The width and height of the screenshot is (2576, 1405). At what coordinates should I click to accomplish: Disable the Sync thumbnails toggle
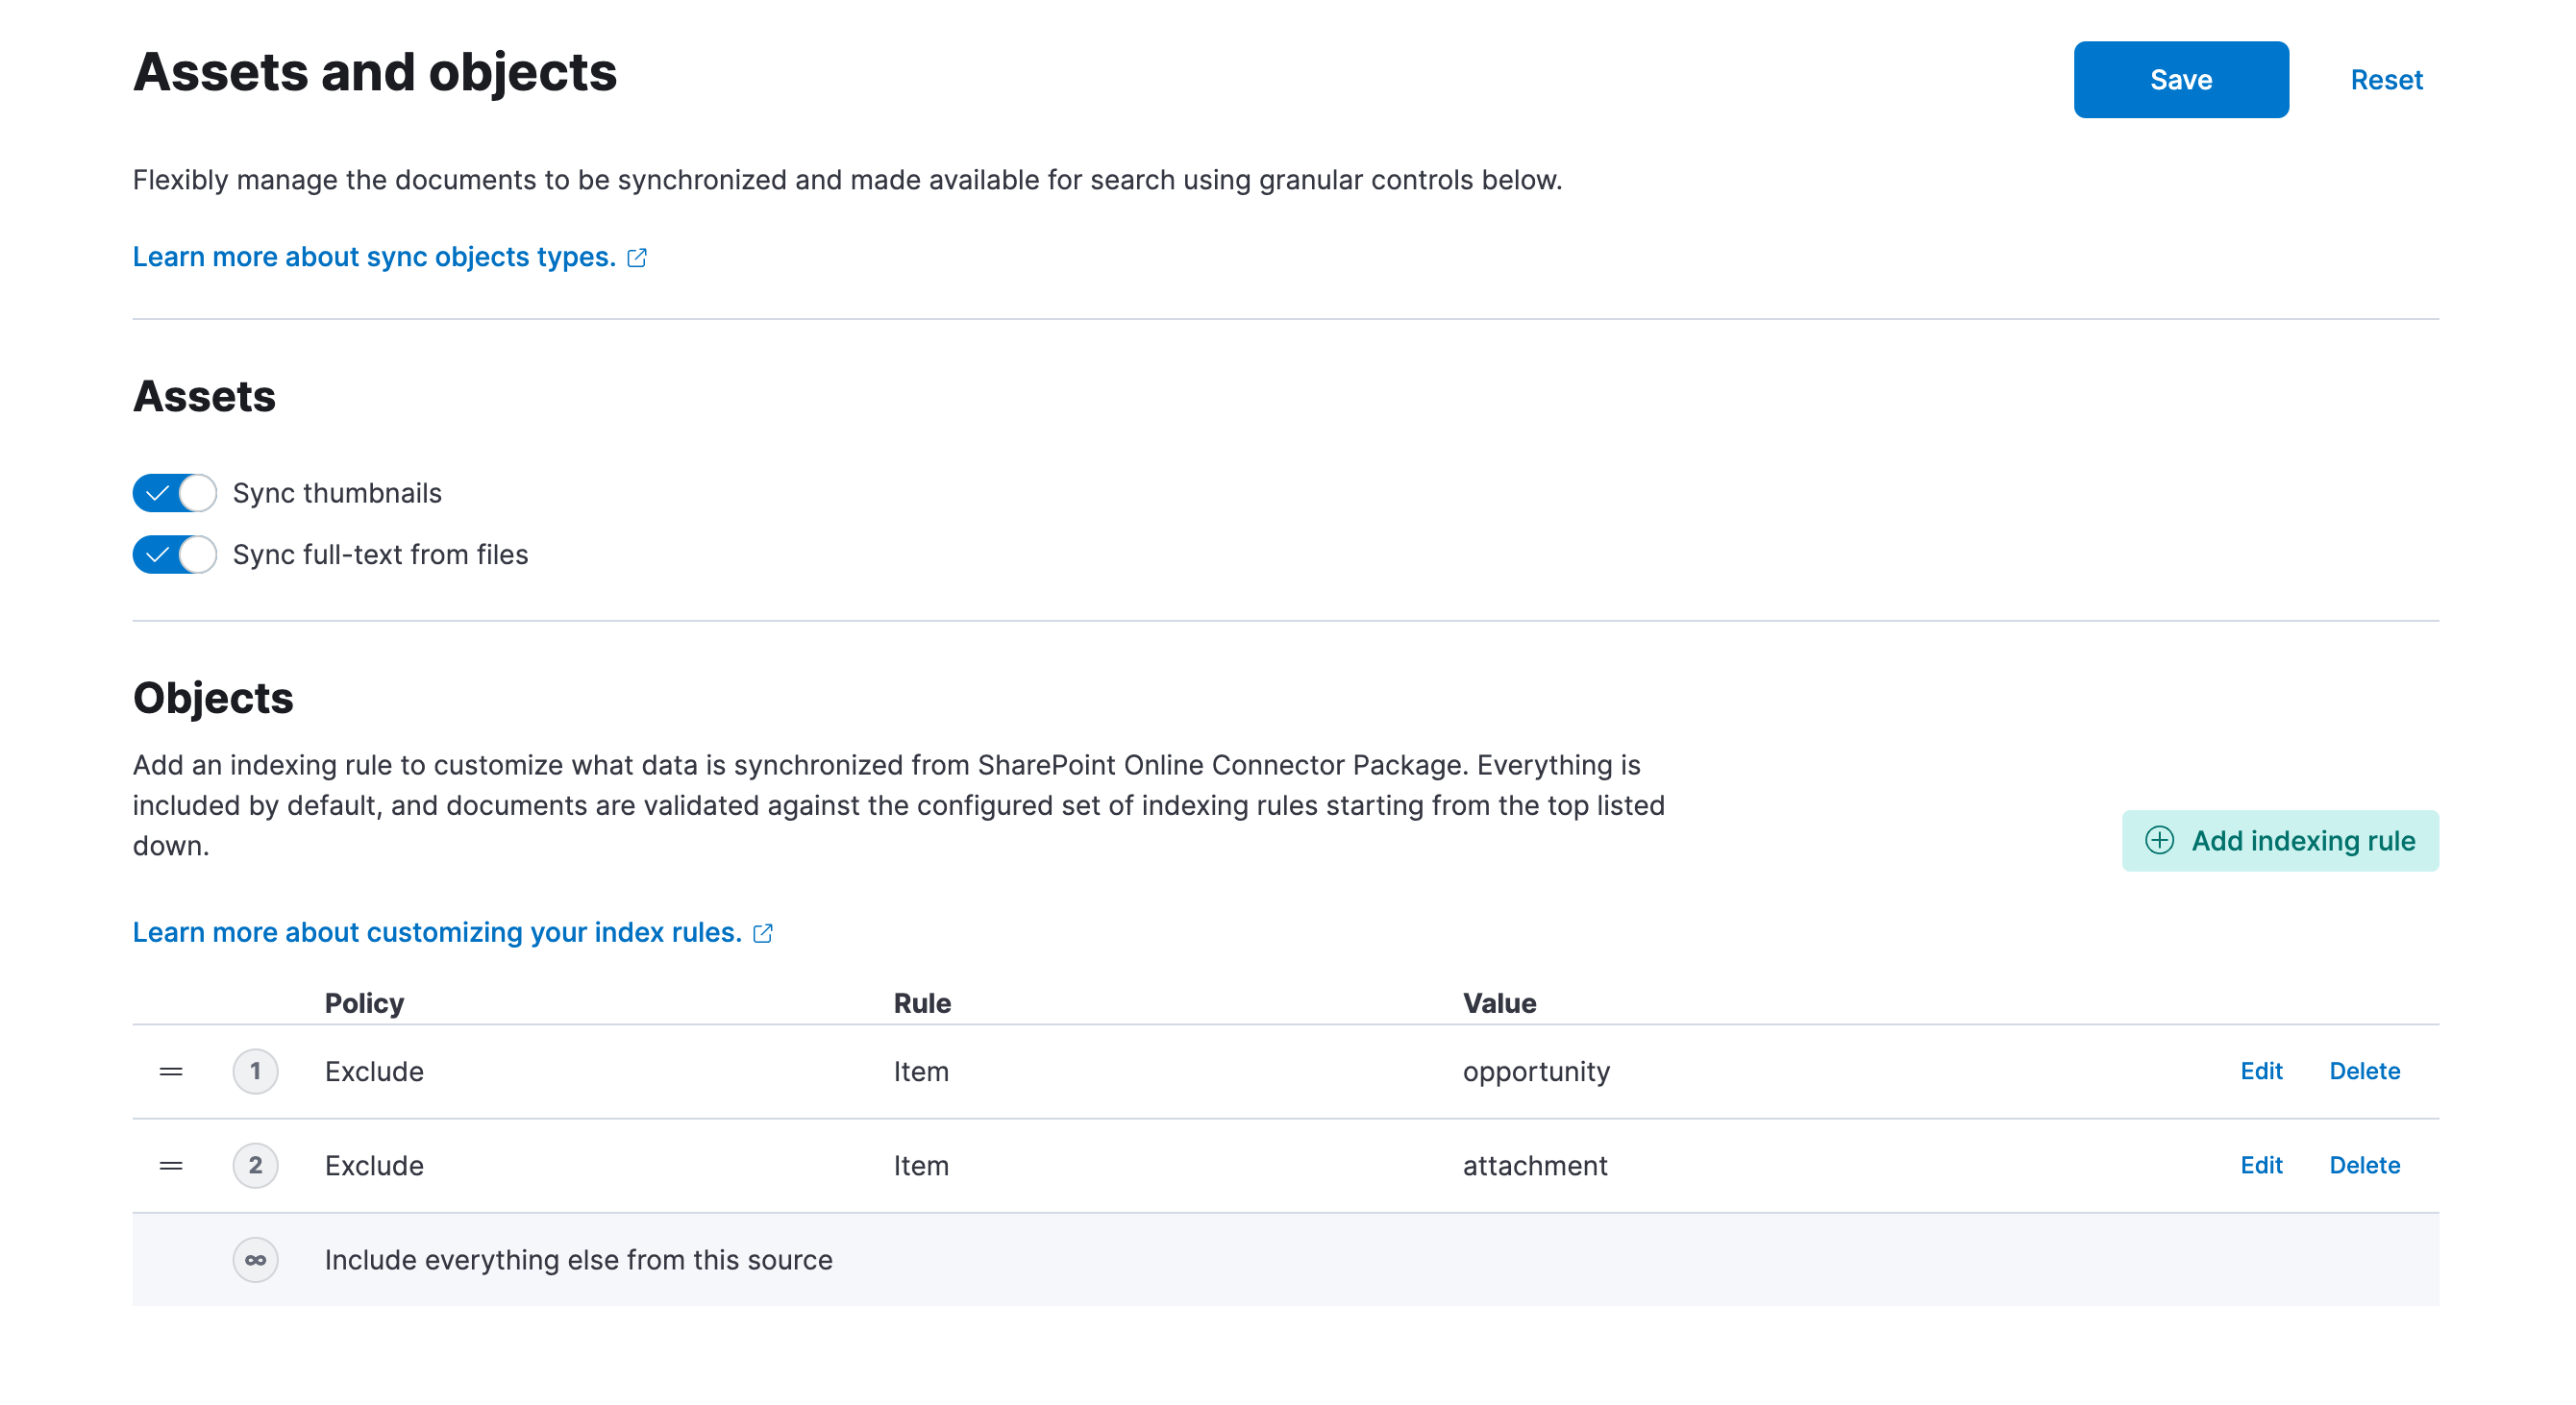tap(174, 492)
